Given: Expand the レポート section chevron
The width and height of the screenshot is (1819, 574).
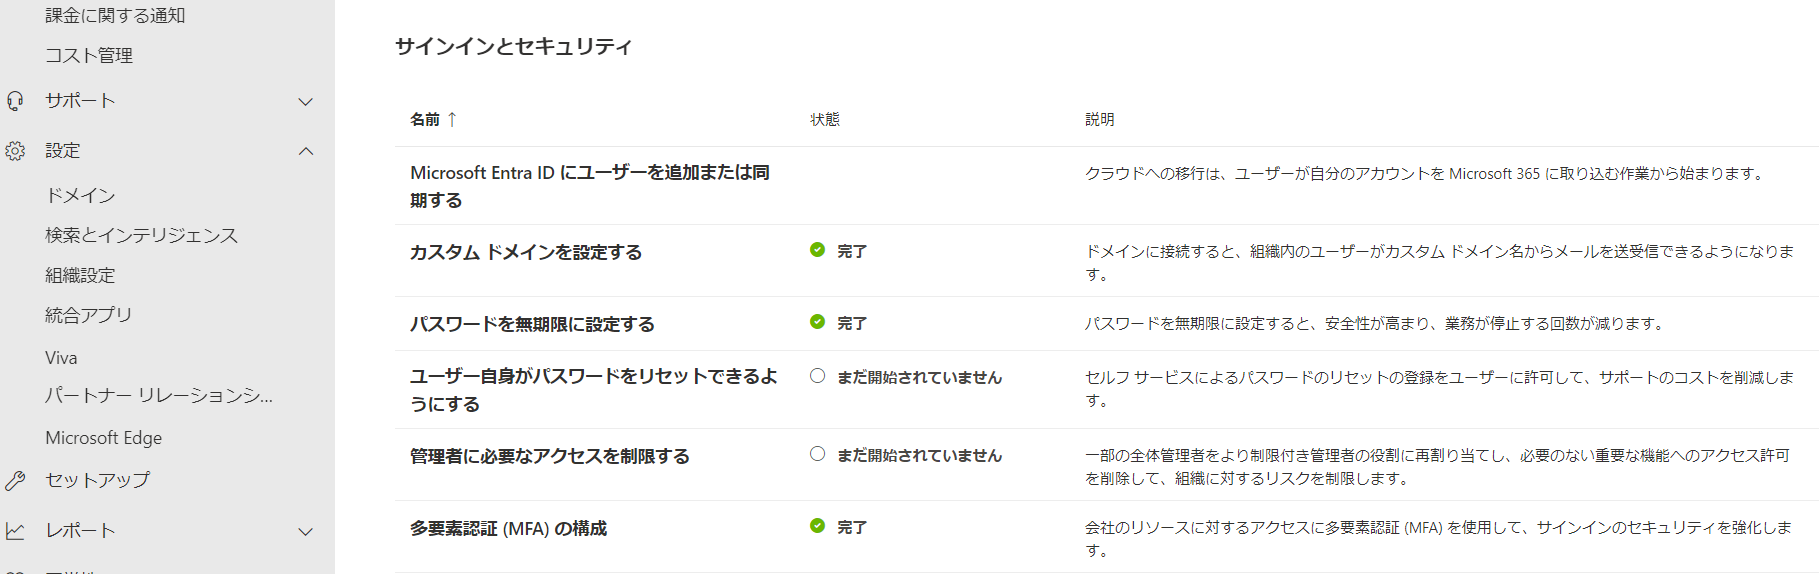Looking at the screenshot, I should click(x=306, y=532).
